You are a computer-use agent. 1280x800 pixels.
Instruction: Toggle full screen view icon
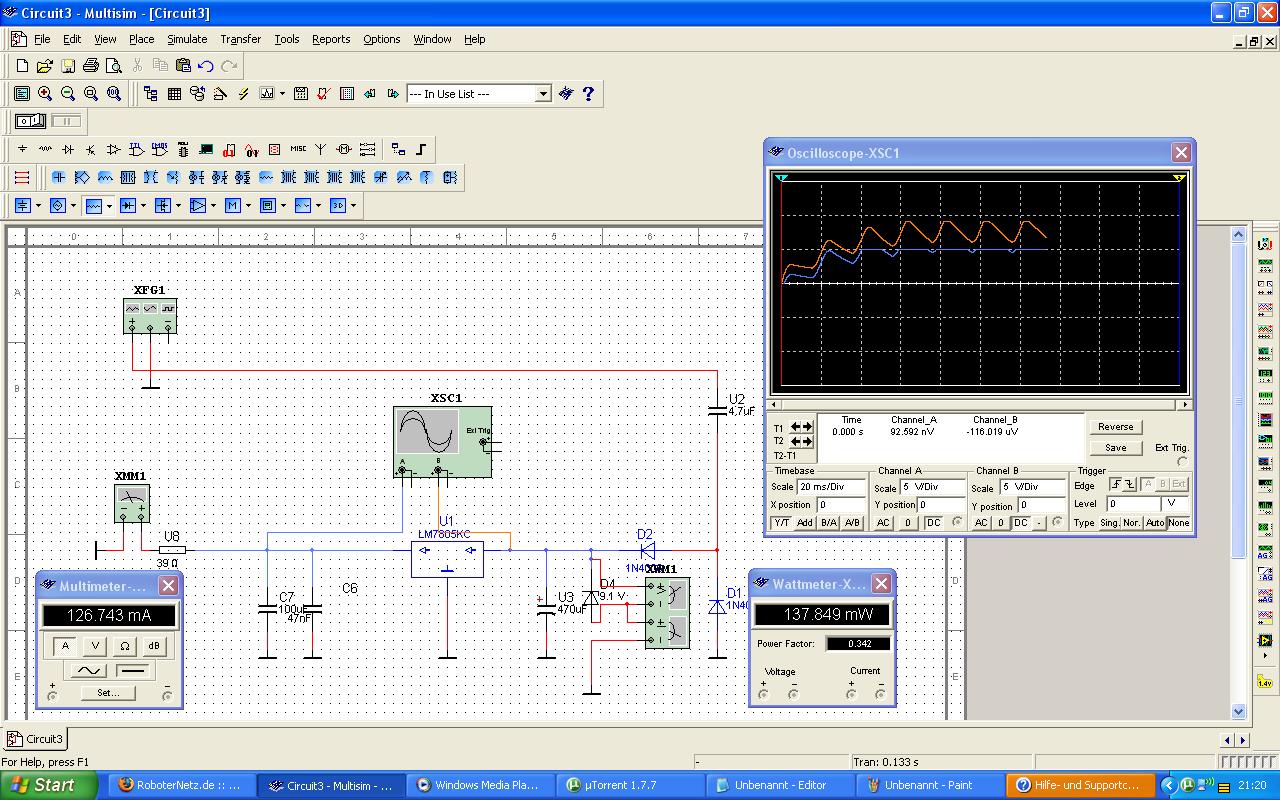(x=22, y=93)
